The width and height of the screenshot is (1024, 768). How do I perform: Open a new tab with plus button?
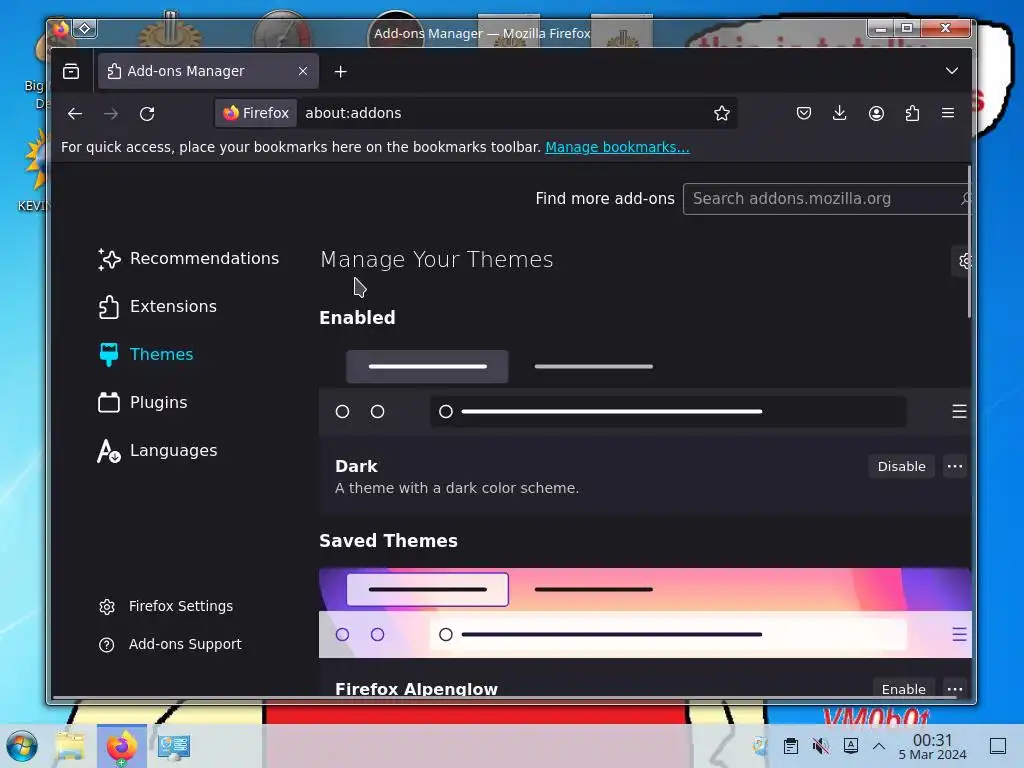point(340,72)
